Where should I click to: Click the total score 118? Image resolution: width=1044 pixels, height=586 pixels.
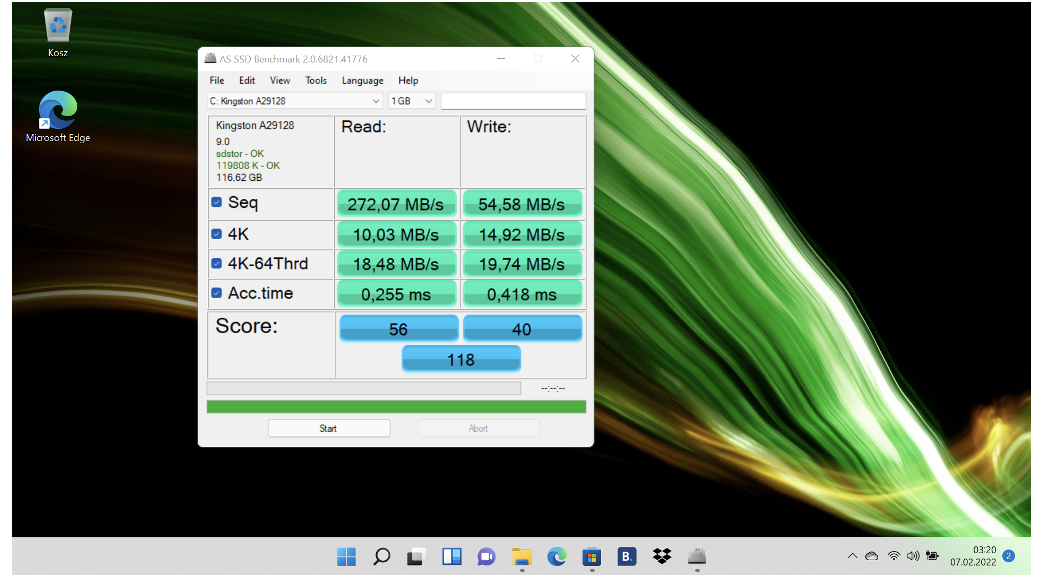tap(461, 360)
